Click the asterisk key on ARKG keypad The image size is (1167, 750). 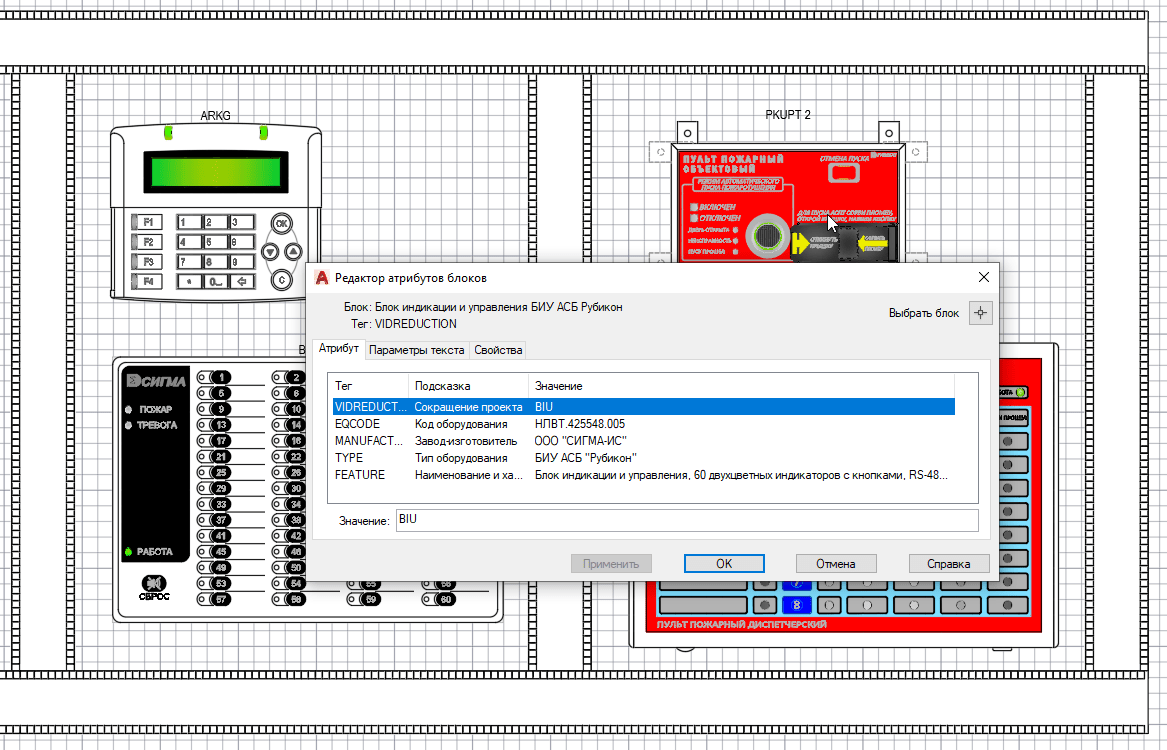pos(189,281)
